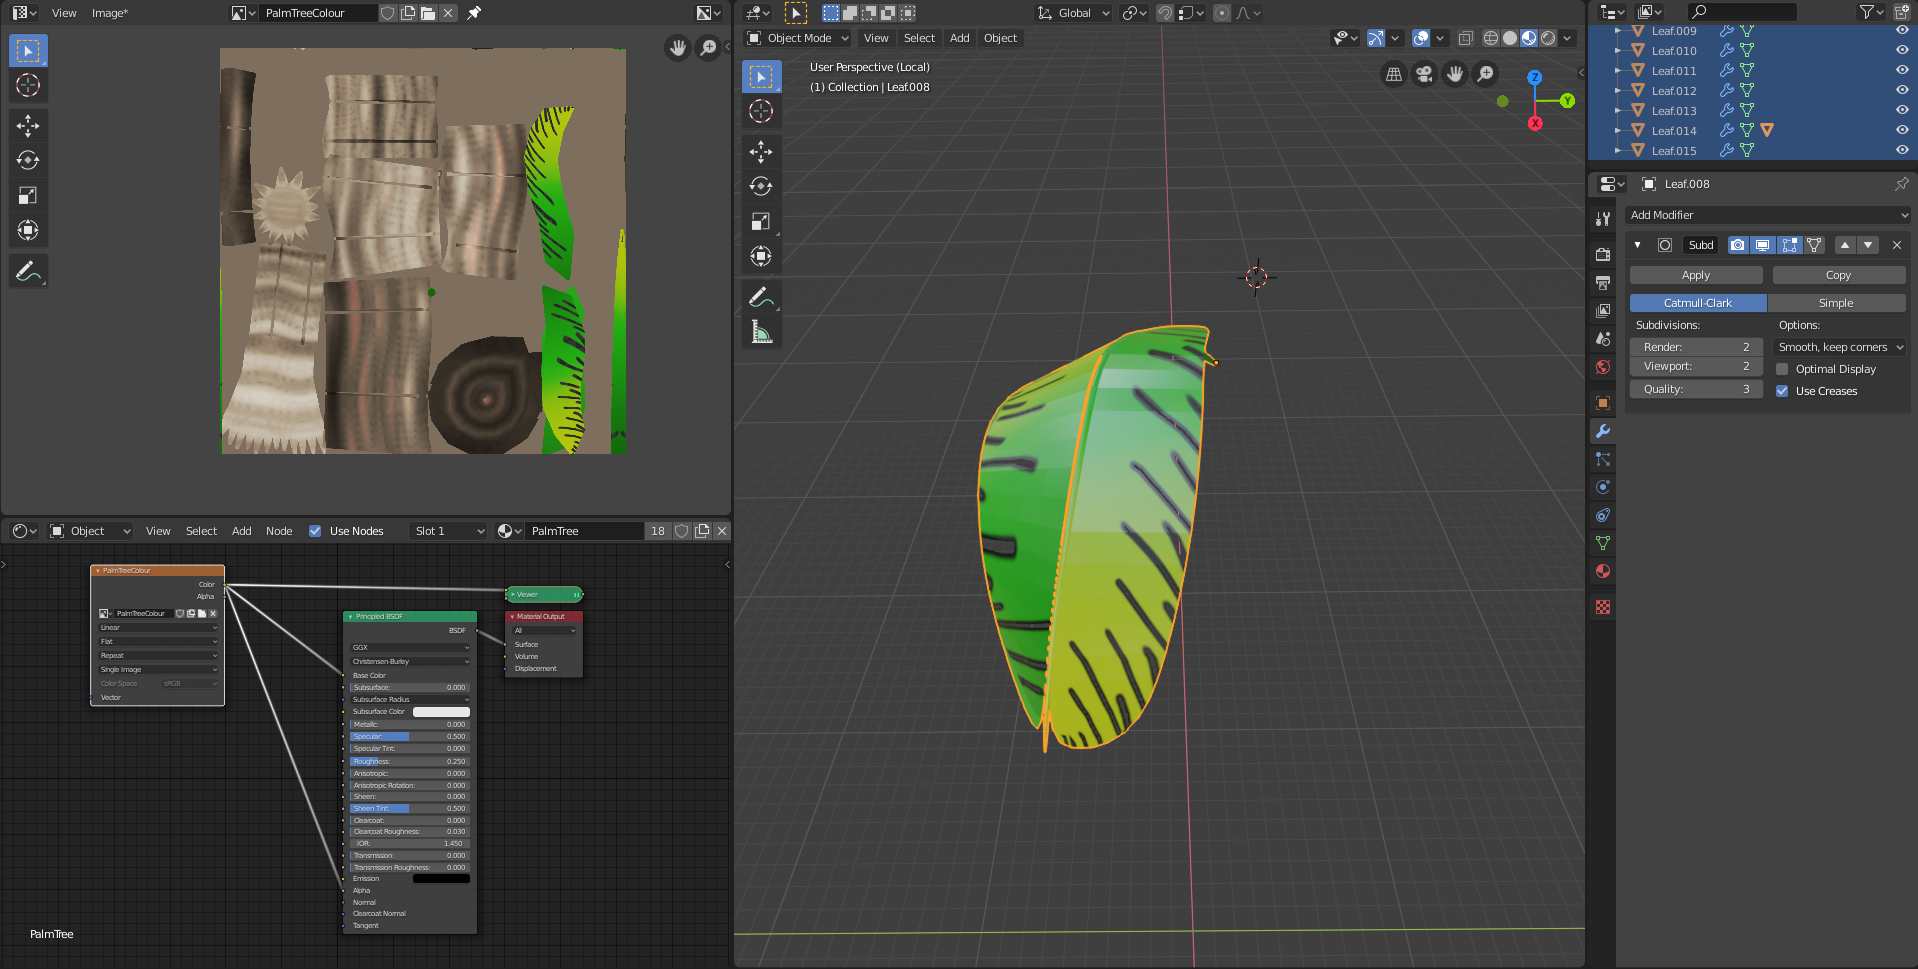The image size is (1918, 969).
Task: Disable the Use Creases checkbox
Action: [x=1782, y=391]
